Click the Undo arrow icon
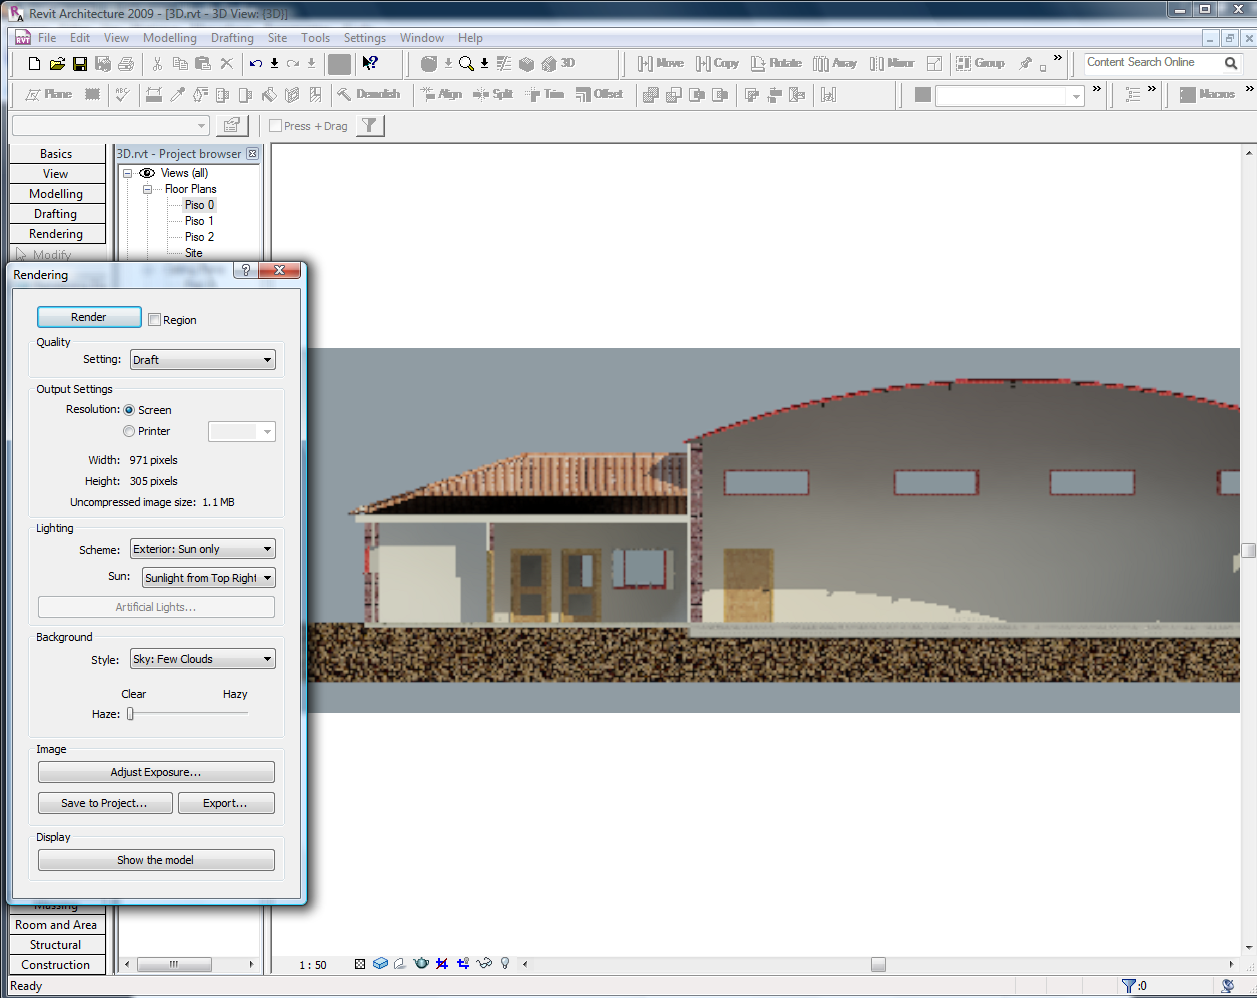 [x=256, y=64]
